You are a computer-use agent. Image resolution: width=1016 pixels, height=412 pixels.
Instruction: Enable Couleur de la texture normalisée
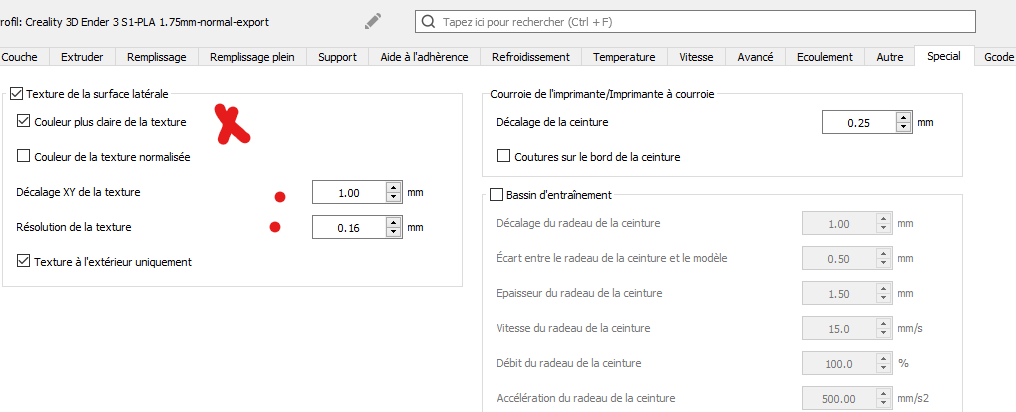pos(23,156)
